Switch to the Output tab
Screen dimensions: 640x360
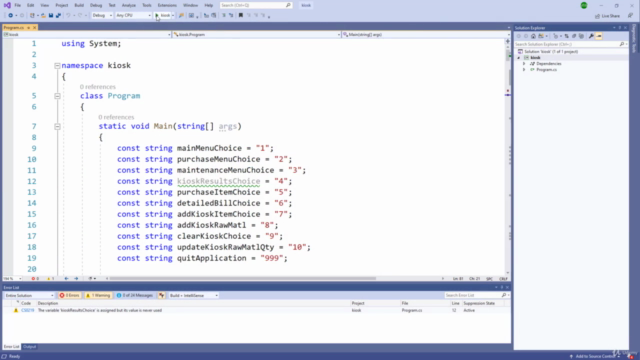point(29,347)
